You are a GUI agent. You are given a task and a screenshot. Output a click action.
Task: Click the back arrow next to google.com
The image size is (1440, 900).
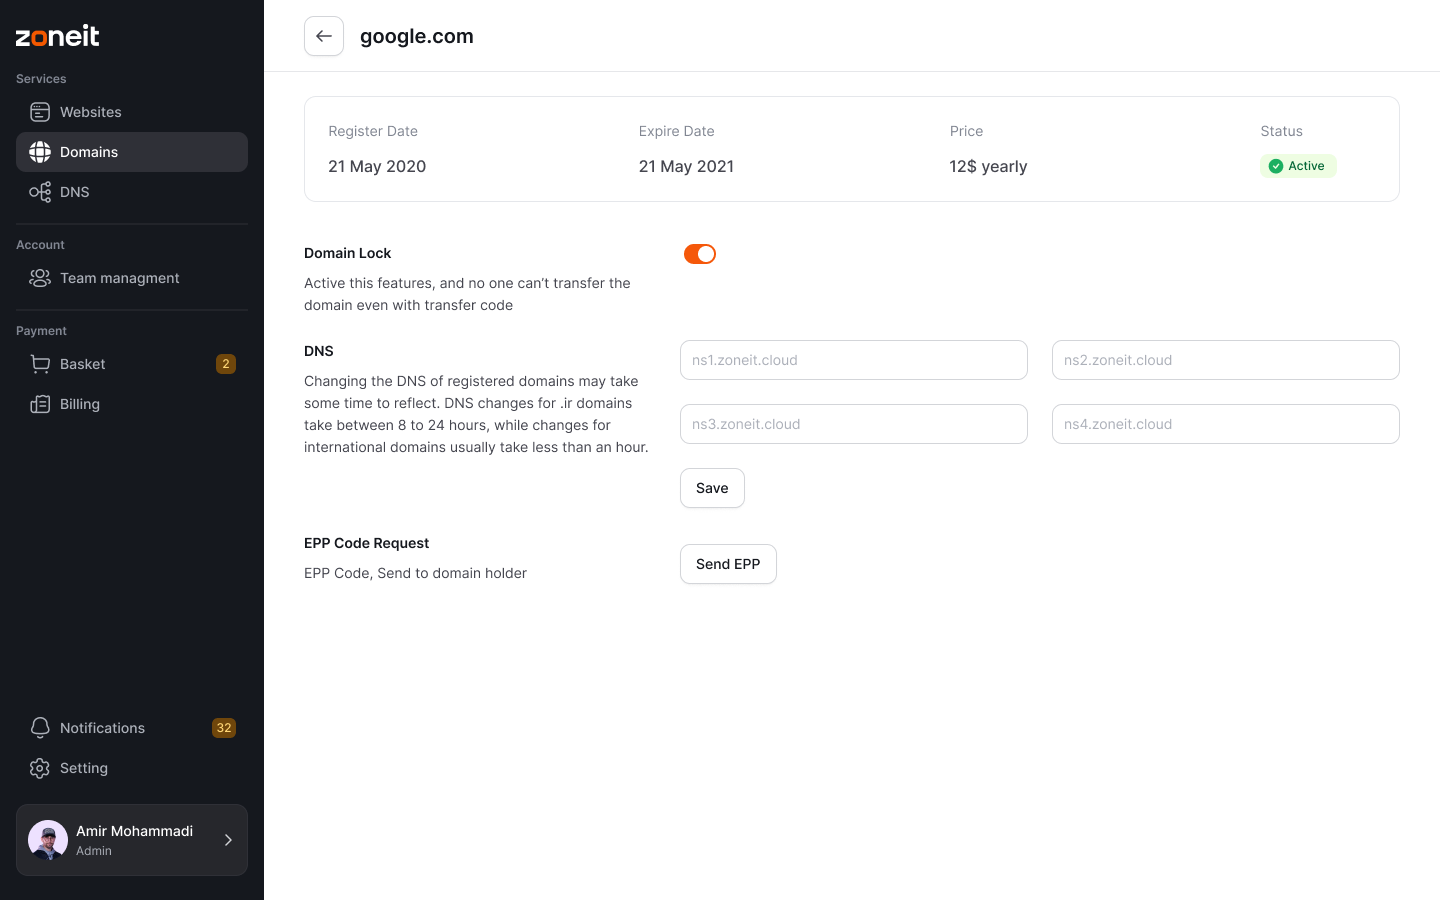[324, 36]
